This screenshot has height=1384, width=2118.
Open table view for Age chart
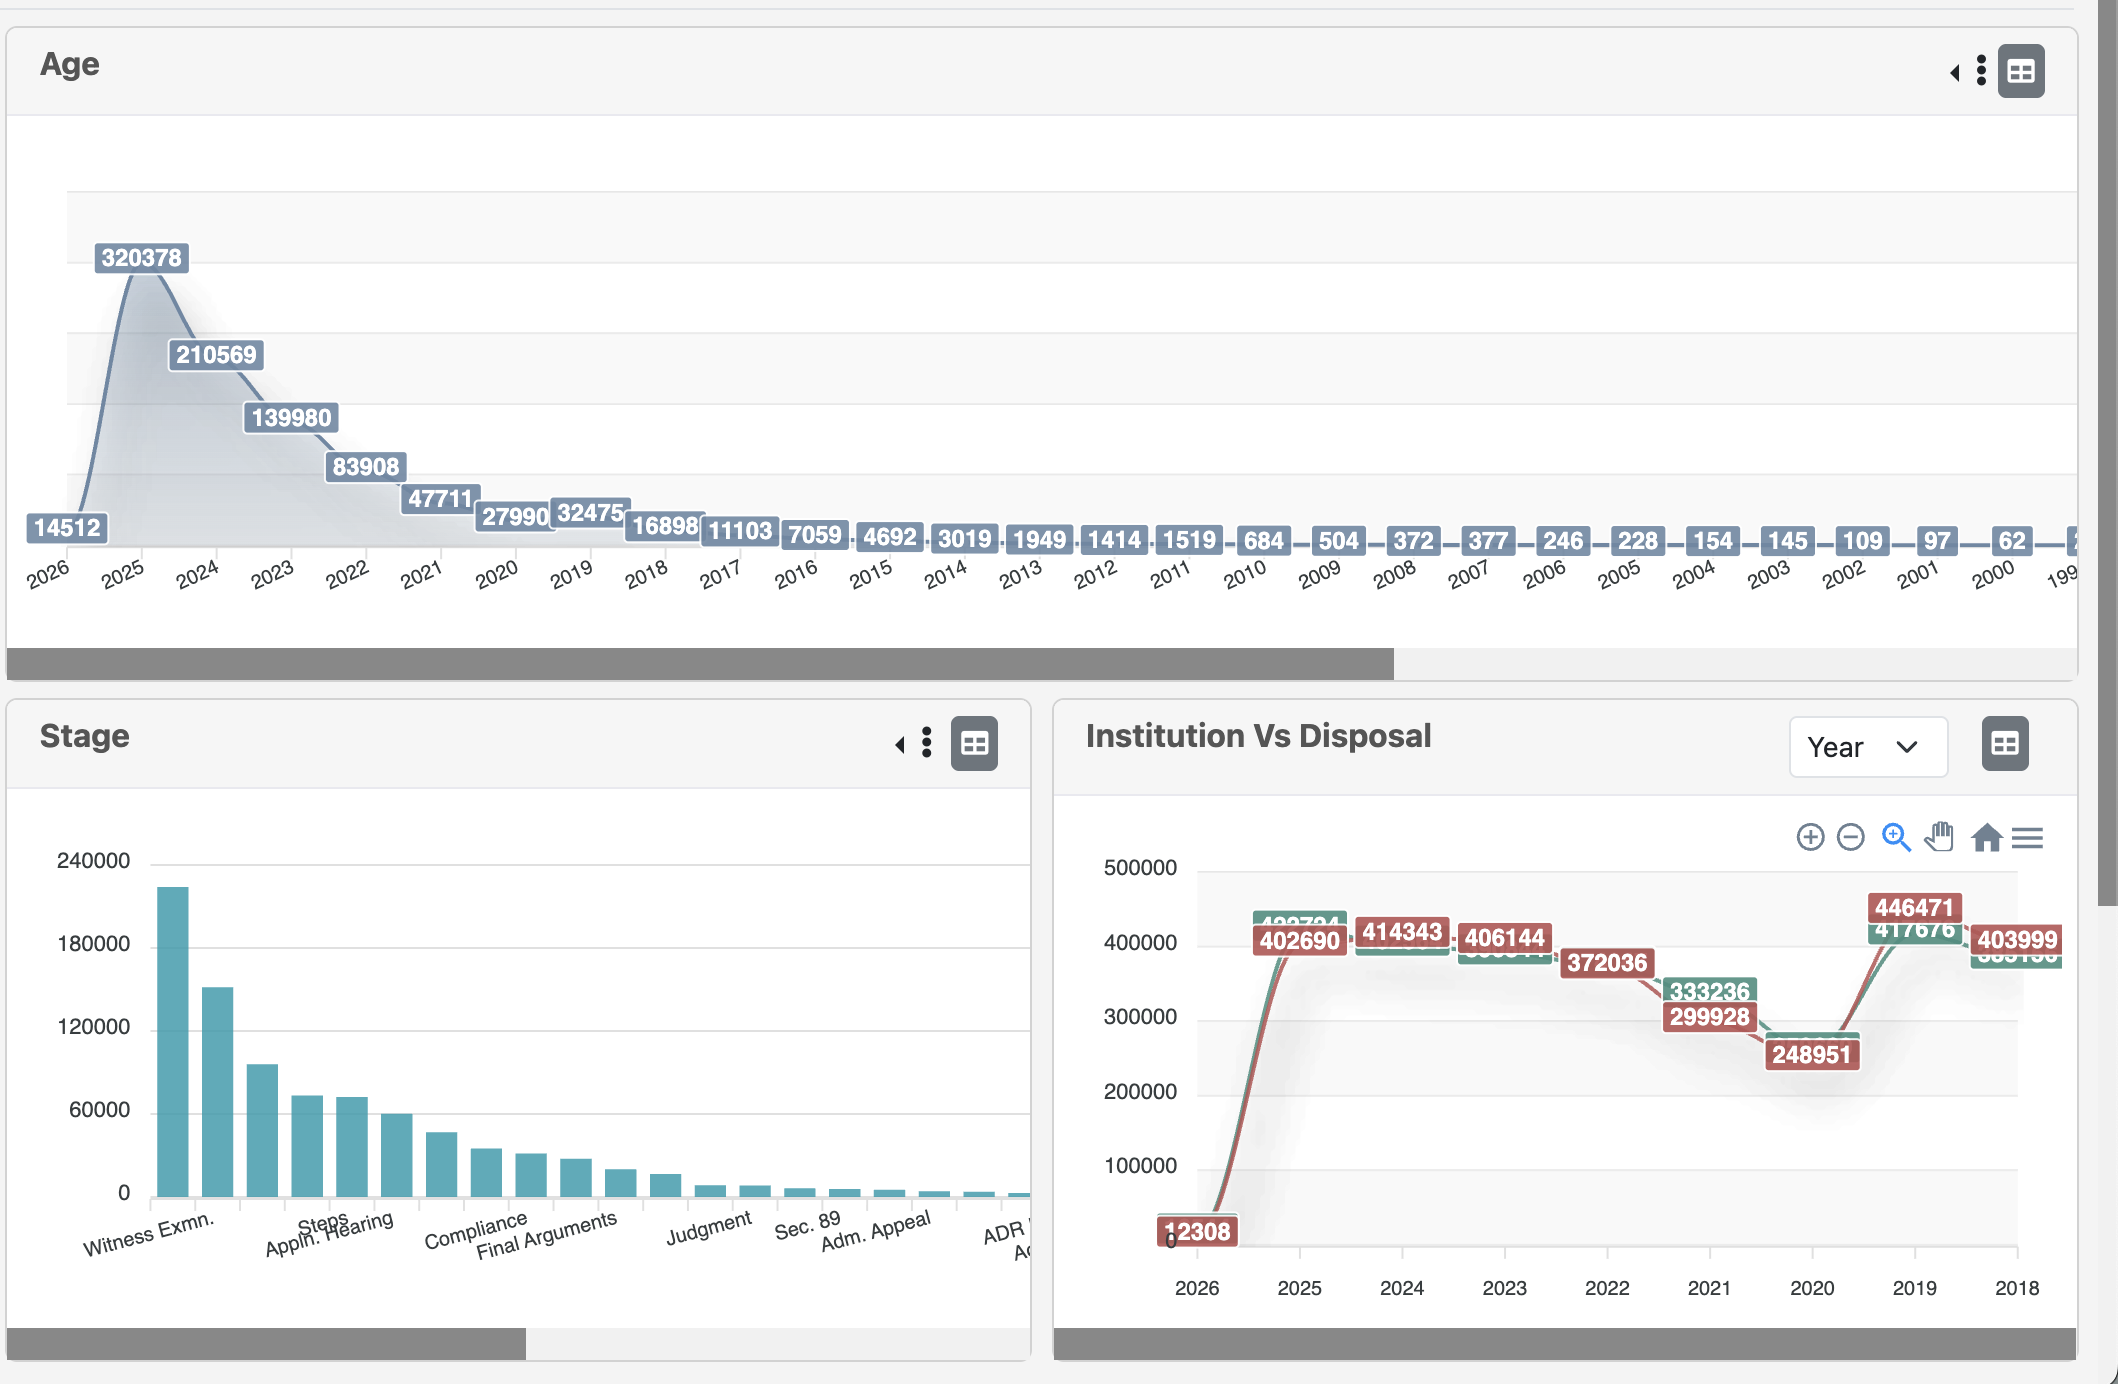[2020, 72]
